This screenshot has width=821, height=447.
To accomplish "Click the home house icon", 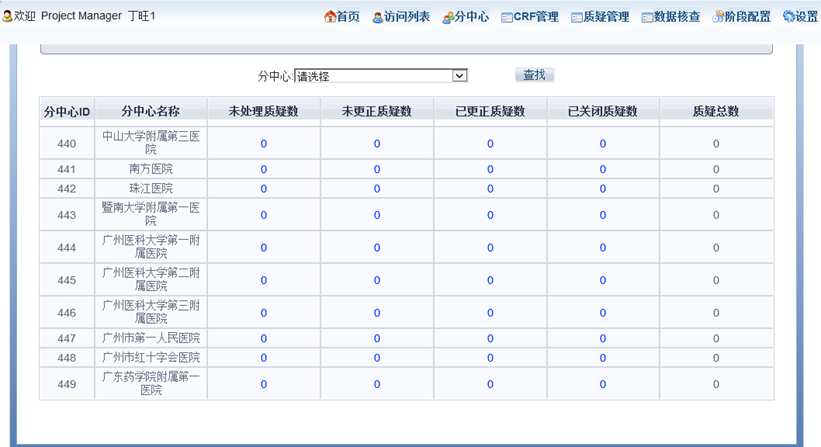I will coord(330,17).
